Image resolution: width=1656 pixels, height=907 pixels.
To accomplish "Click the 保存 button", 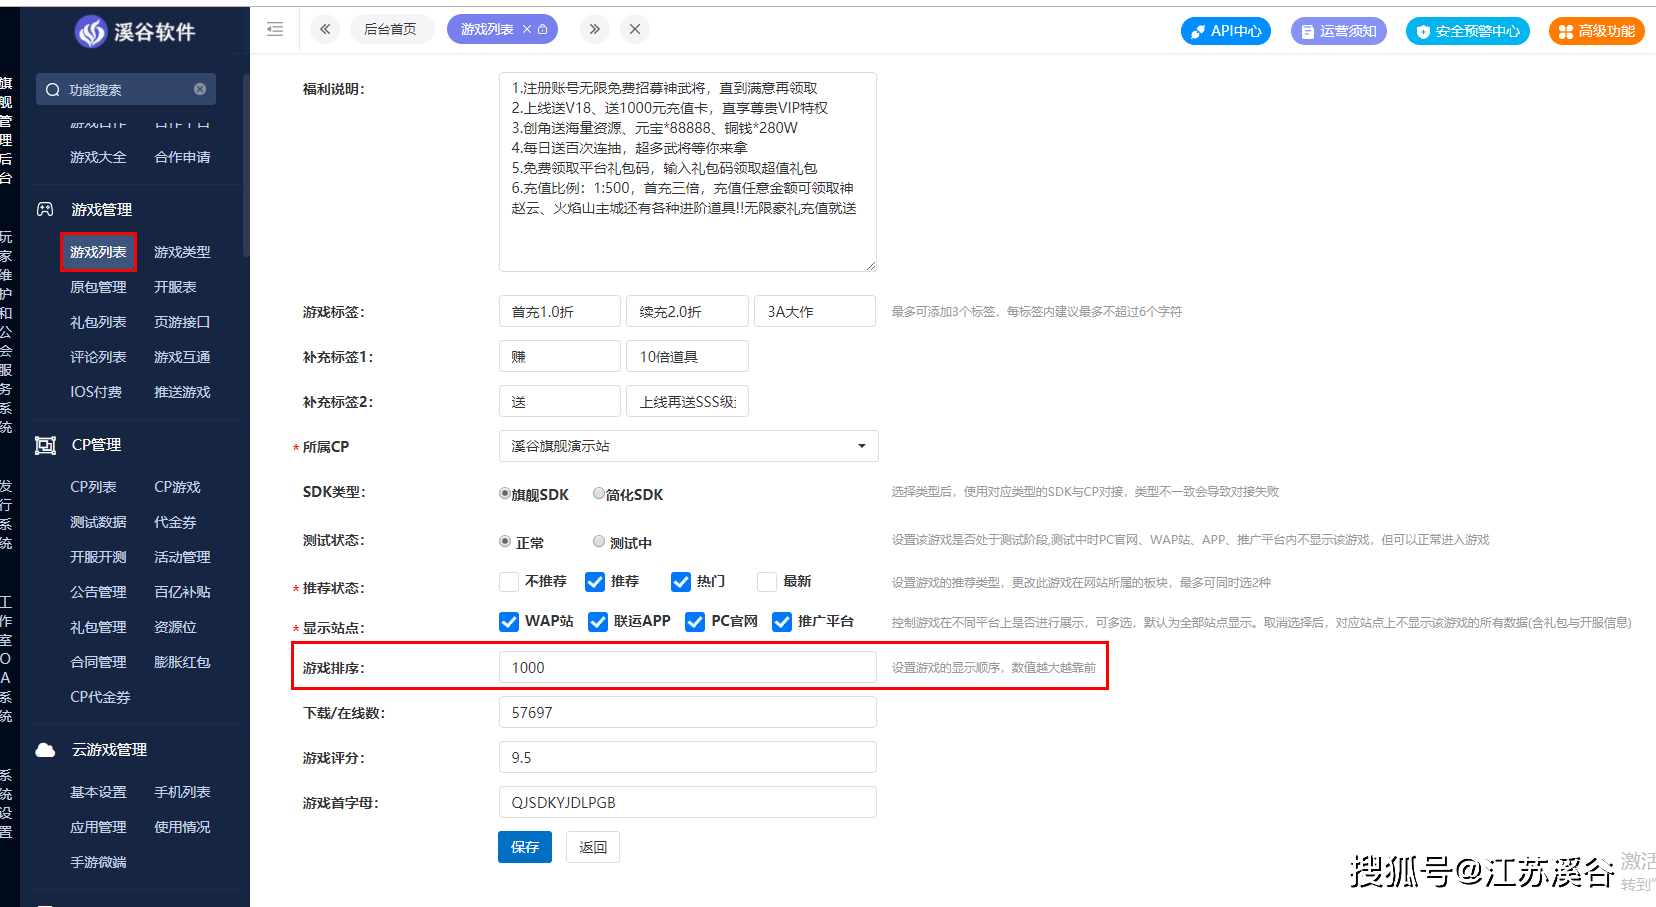I will point(525,847).
